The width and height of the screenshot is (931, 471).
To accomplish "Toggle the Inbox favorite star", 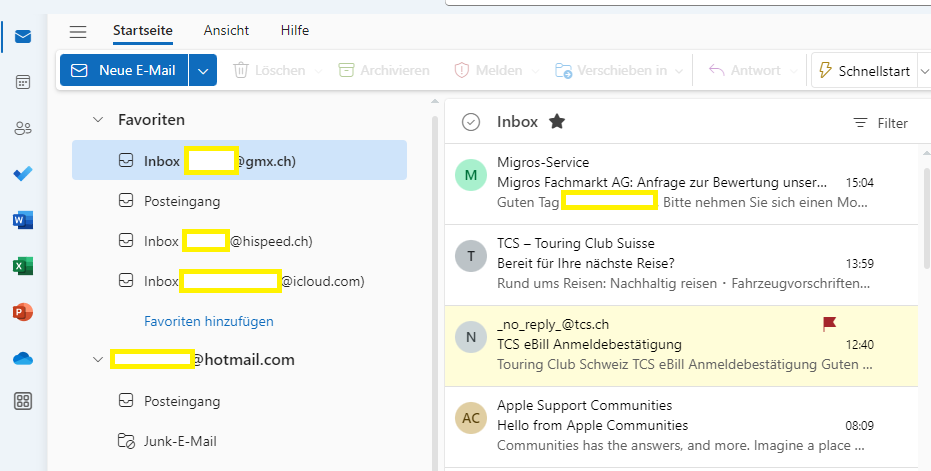I will tap(556, 122).
